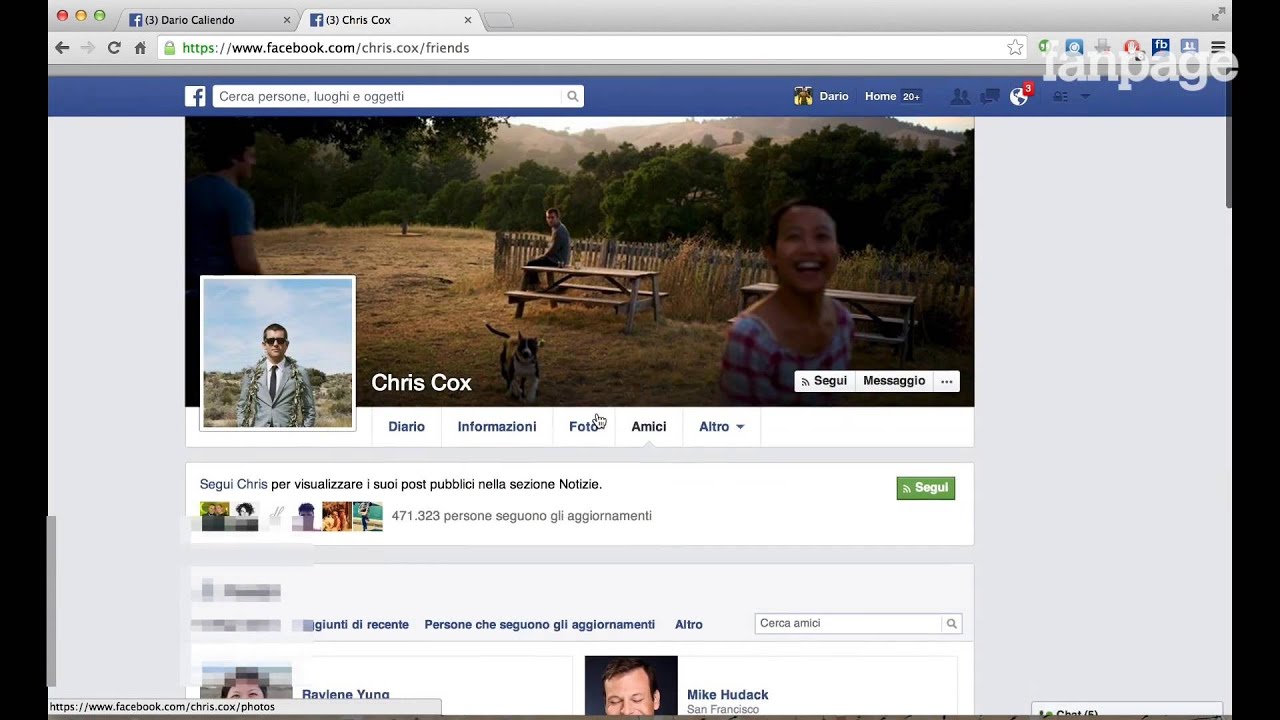
Task: Reload the page with the refresh icon
Action: click(114, 48)
